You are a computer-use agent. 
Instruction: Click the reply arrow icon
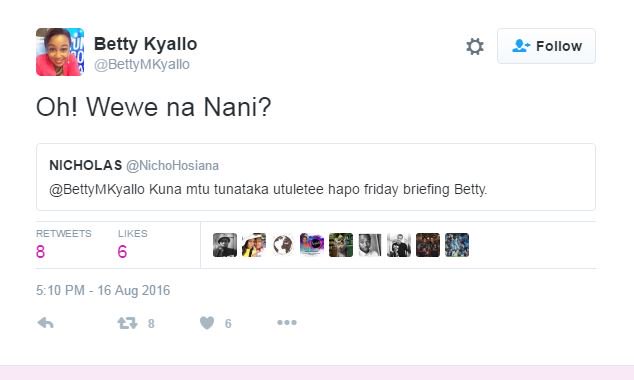[x=45, y=323]
